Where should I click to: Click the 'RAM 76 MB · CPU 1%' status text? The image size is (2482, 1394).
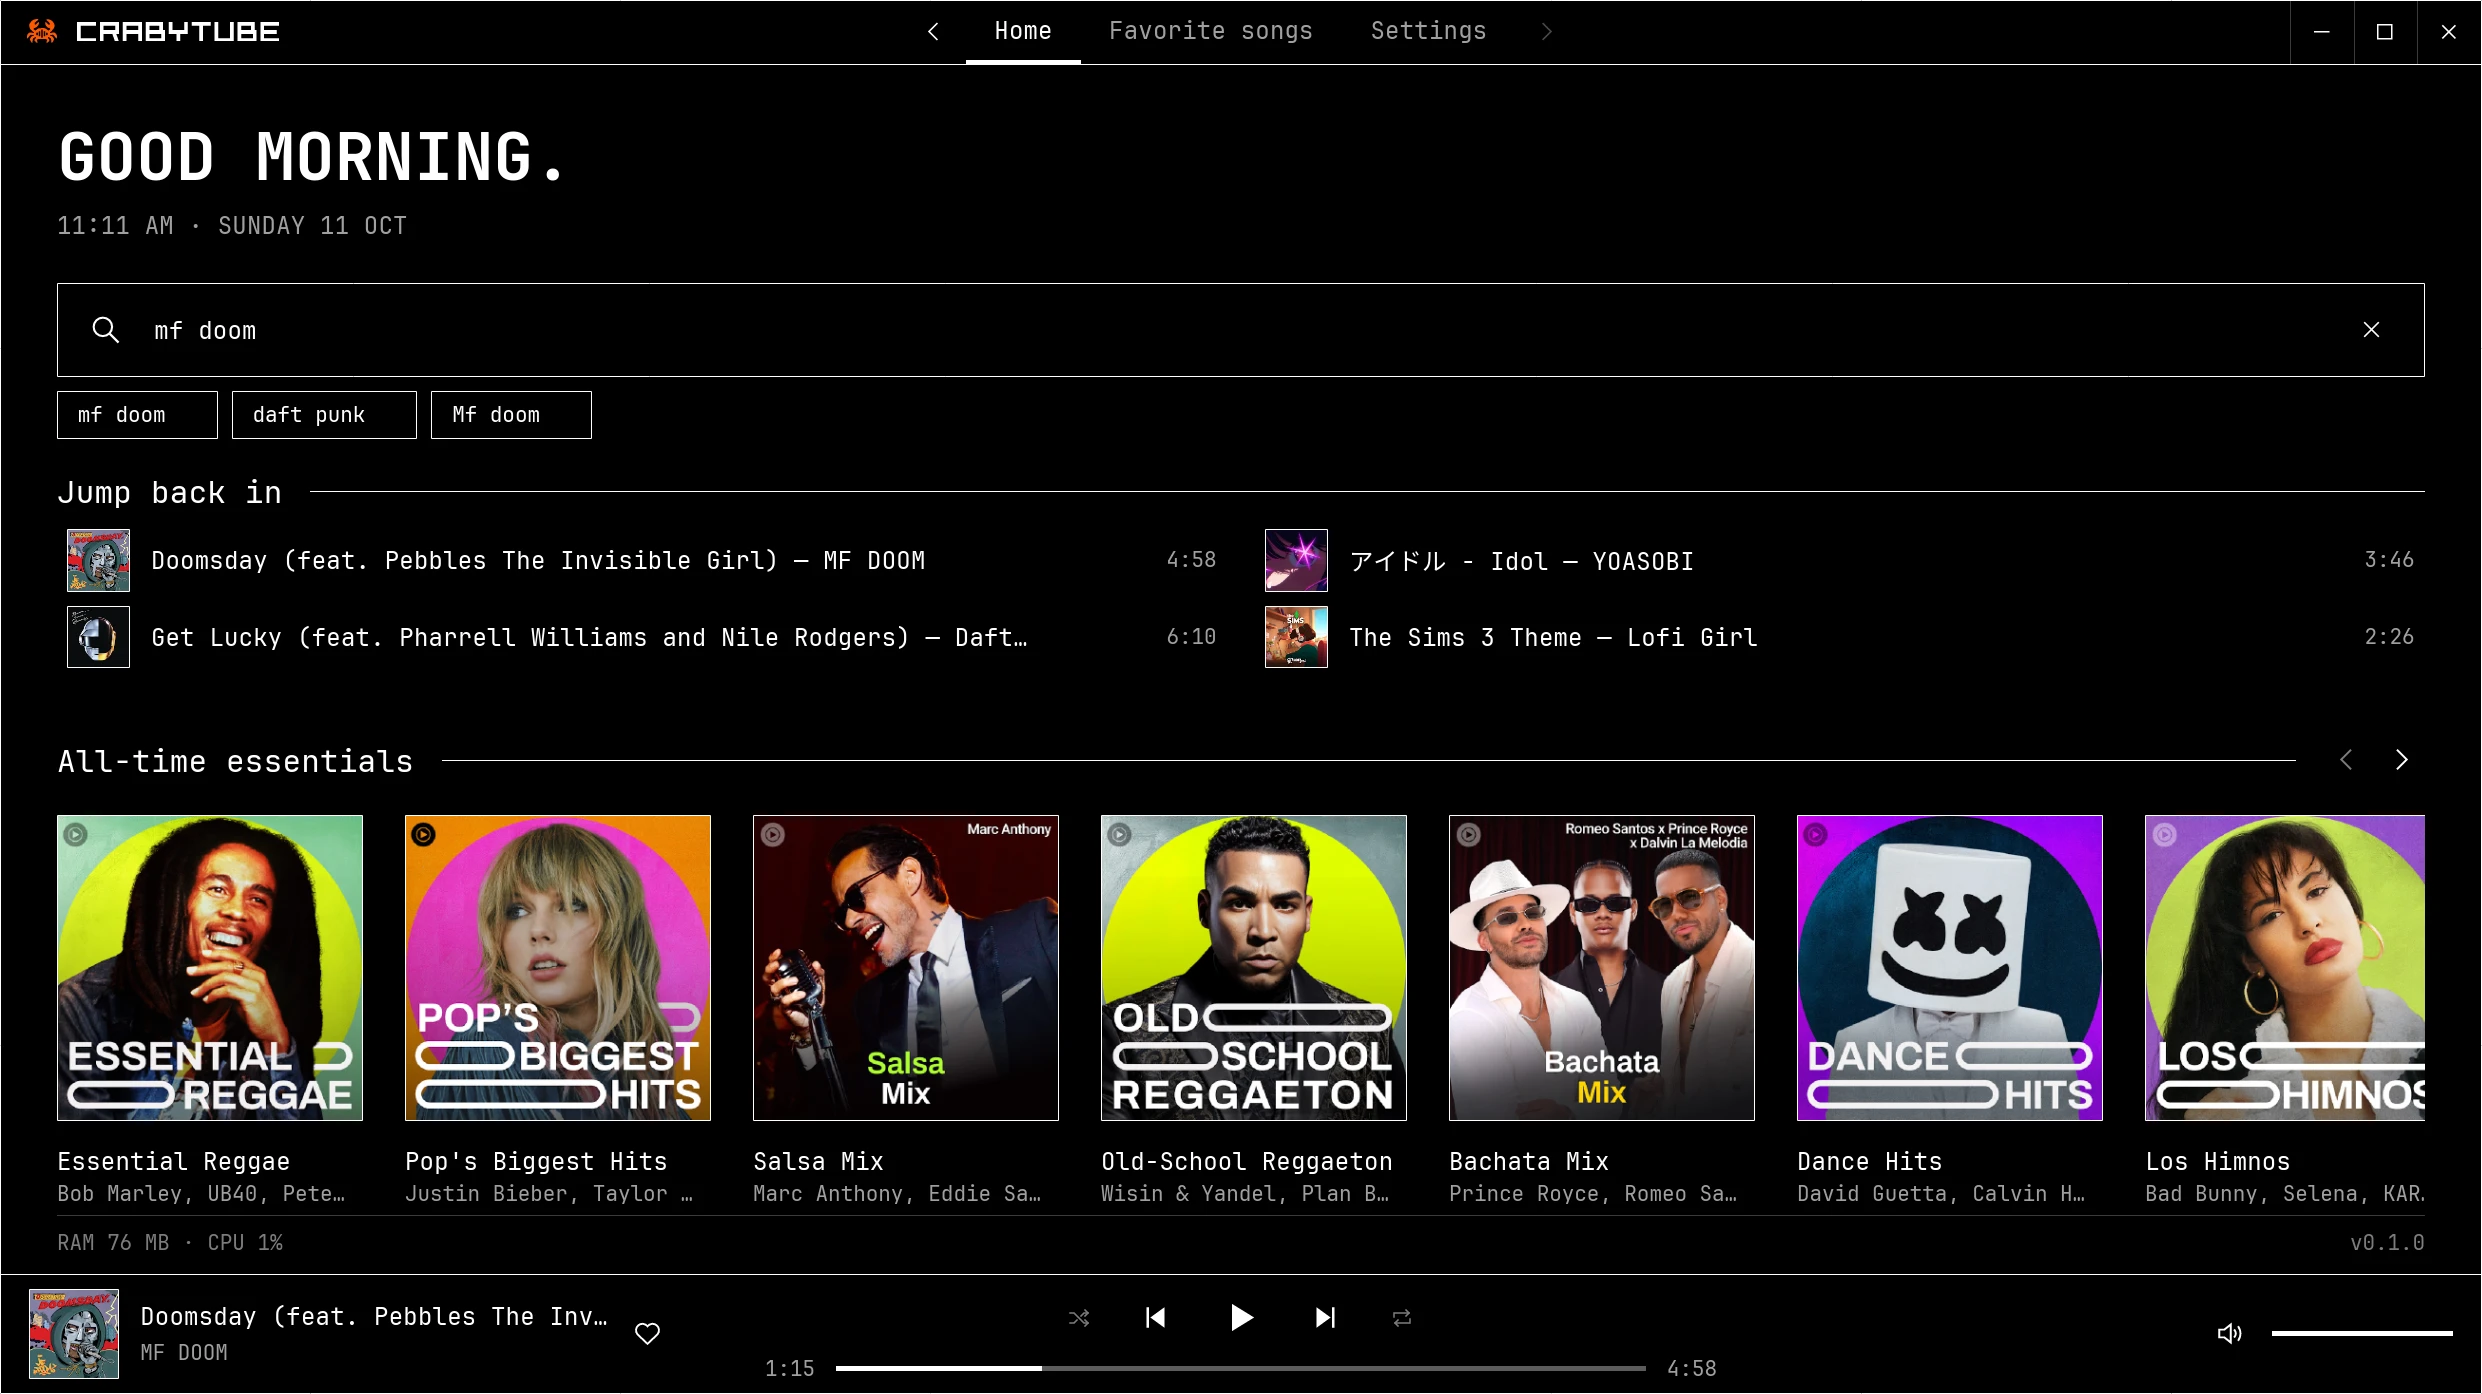(170, 1242)
